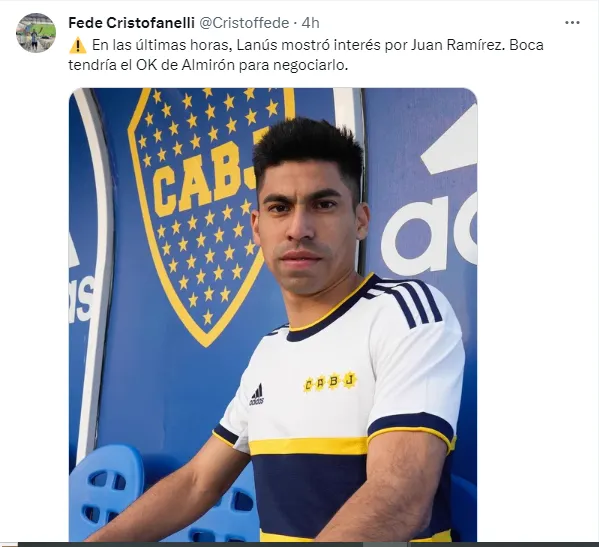Click Fede Cristofanelli's profile avatar

click(x=36, y=32)
